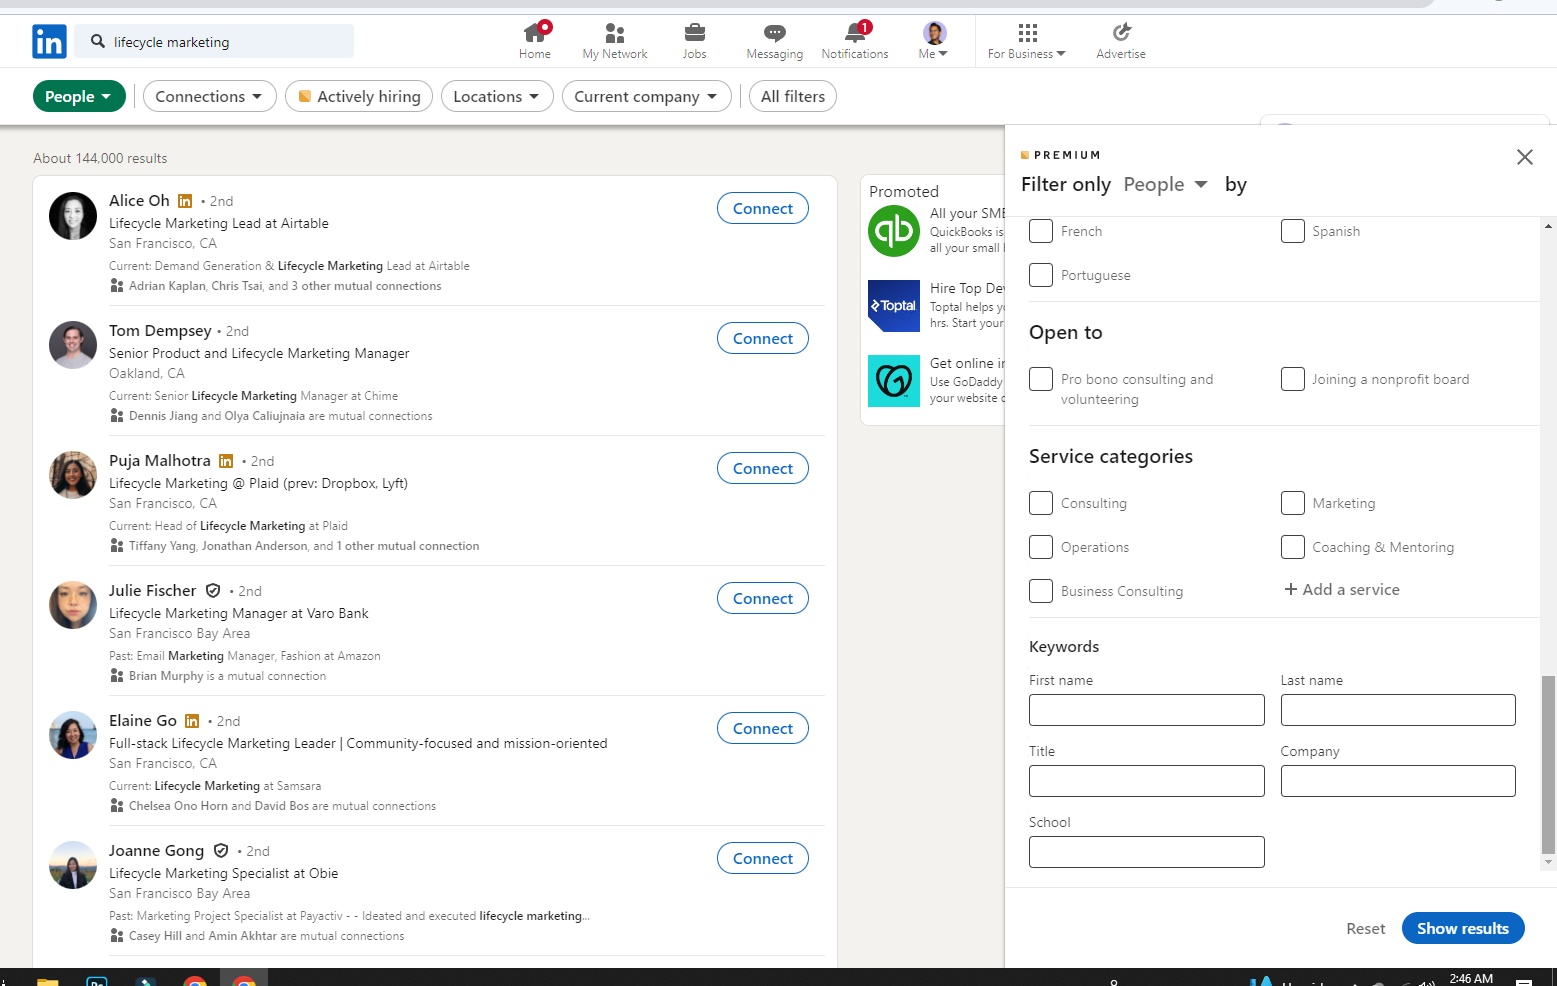
Task: Expand the Locations filter dropdown
Action: [497, 96]
